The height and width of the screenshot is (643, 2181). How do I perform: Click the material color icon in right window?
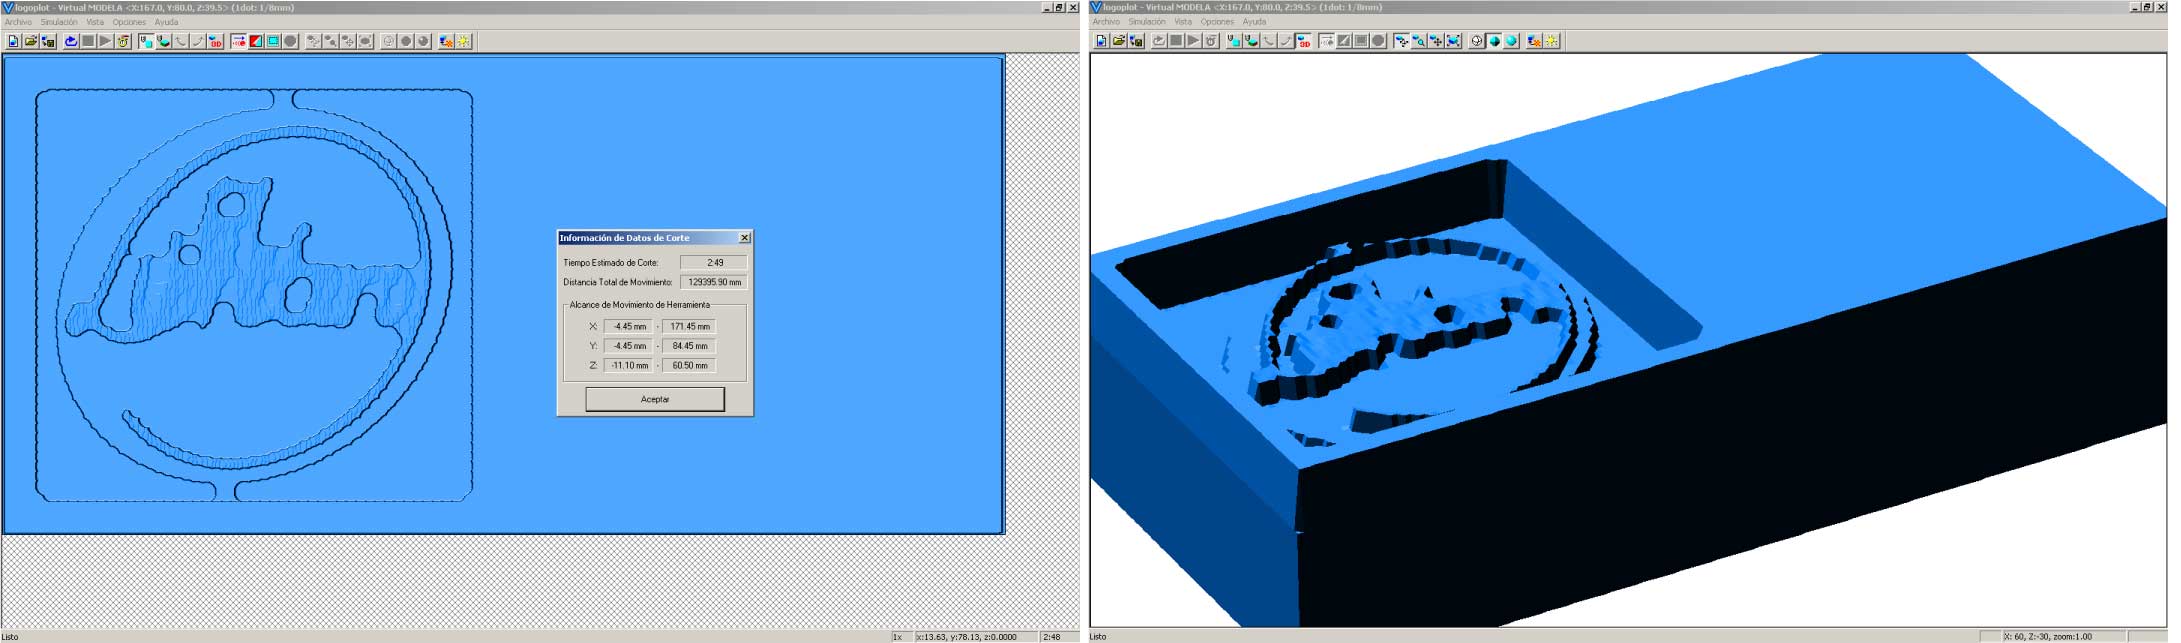1534,41
